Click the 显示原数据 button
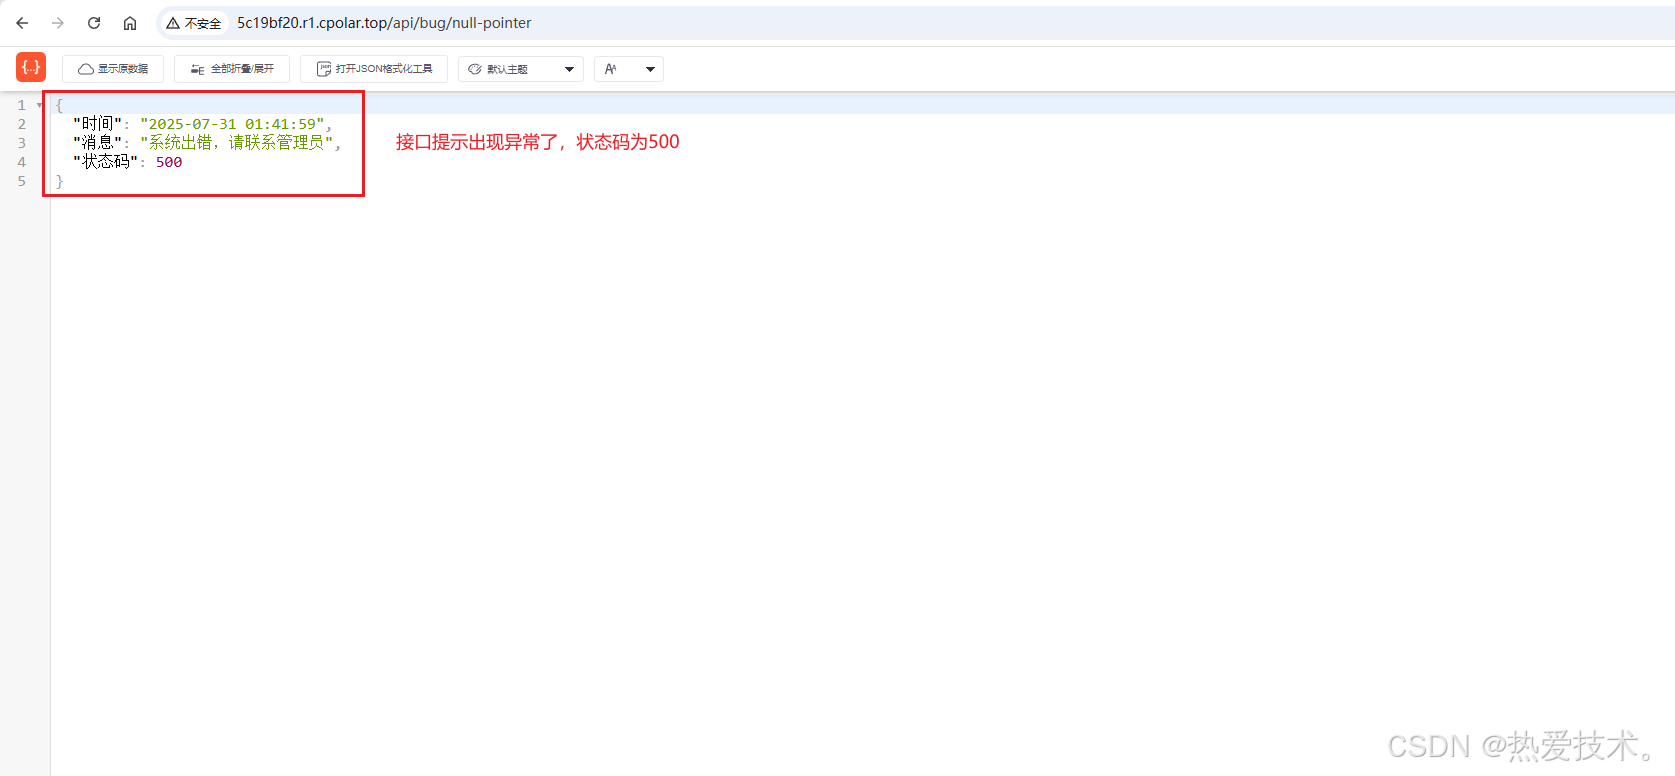Image resolution: width=1675 pixels, height=776 pixels. 113,69
